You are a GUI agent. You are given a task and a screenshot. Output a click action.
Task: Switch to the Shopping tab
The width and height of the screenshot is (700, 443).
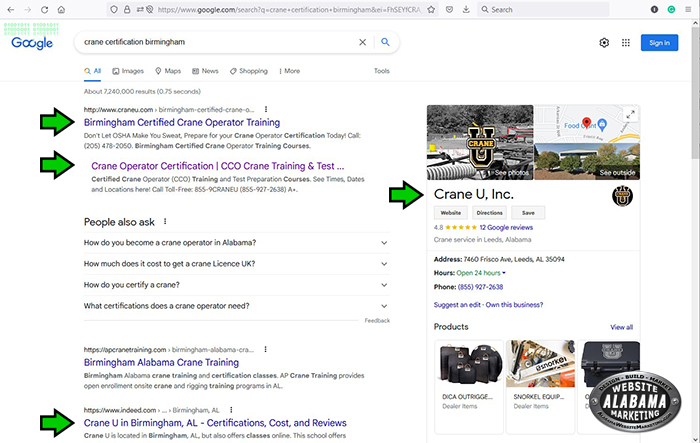249,71
